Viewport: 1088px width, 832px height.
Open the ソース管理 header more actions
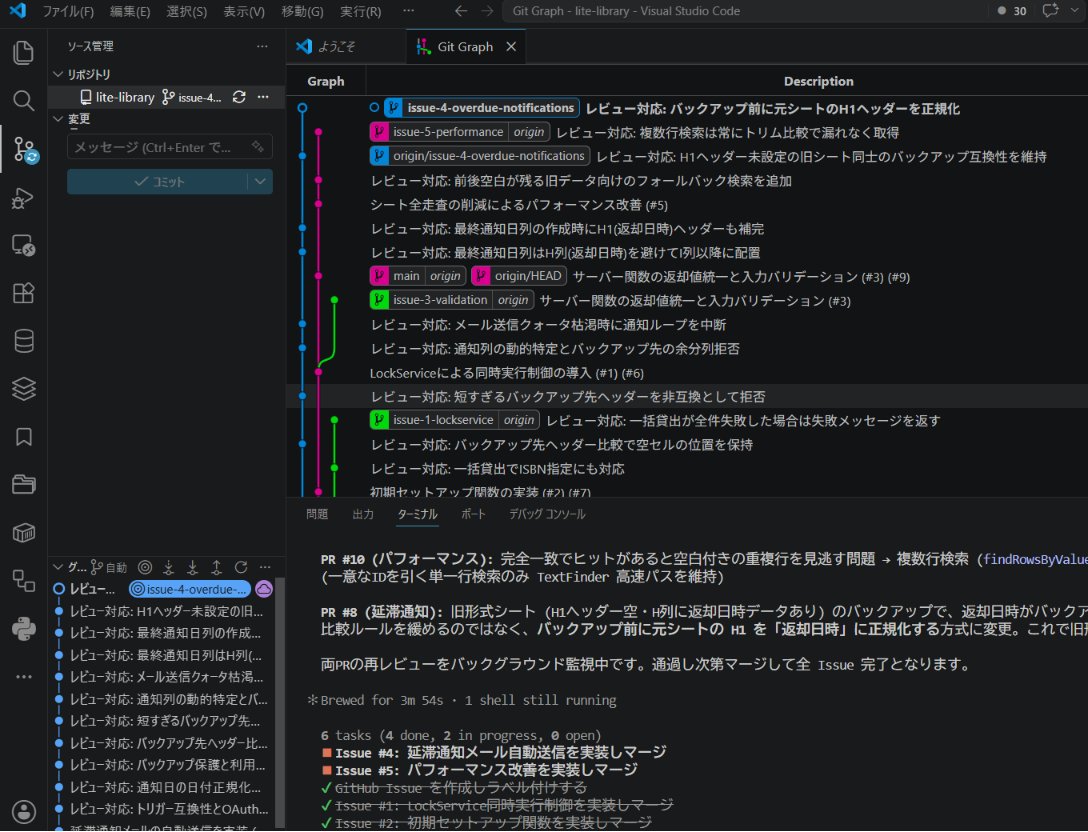pos(262,46)
